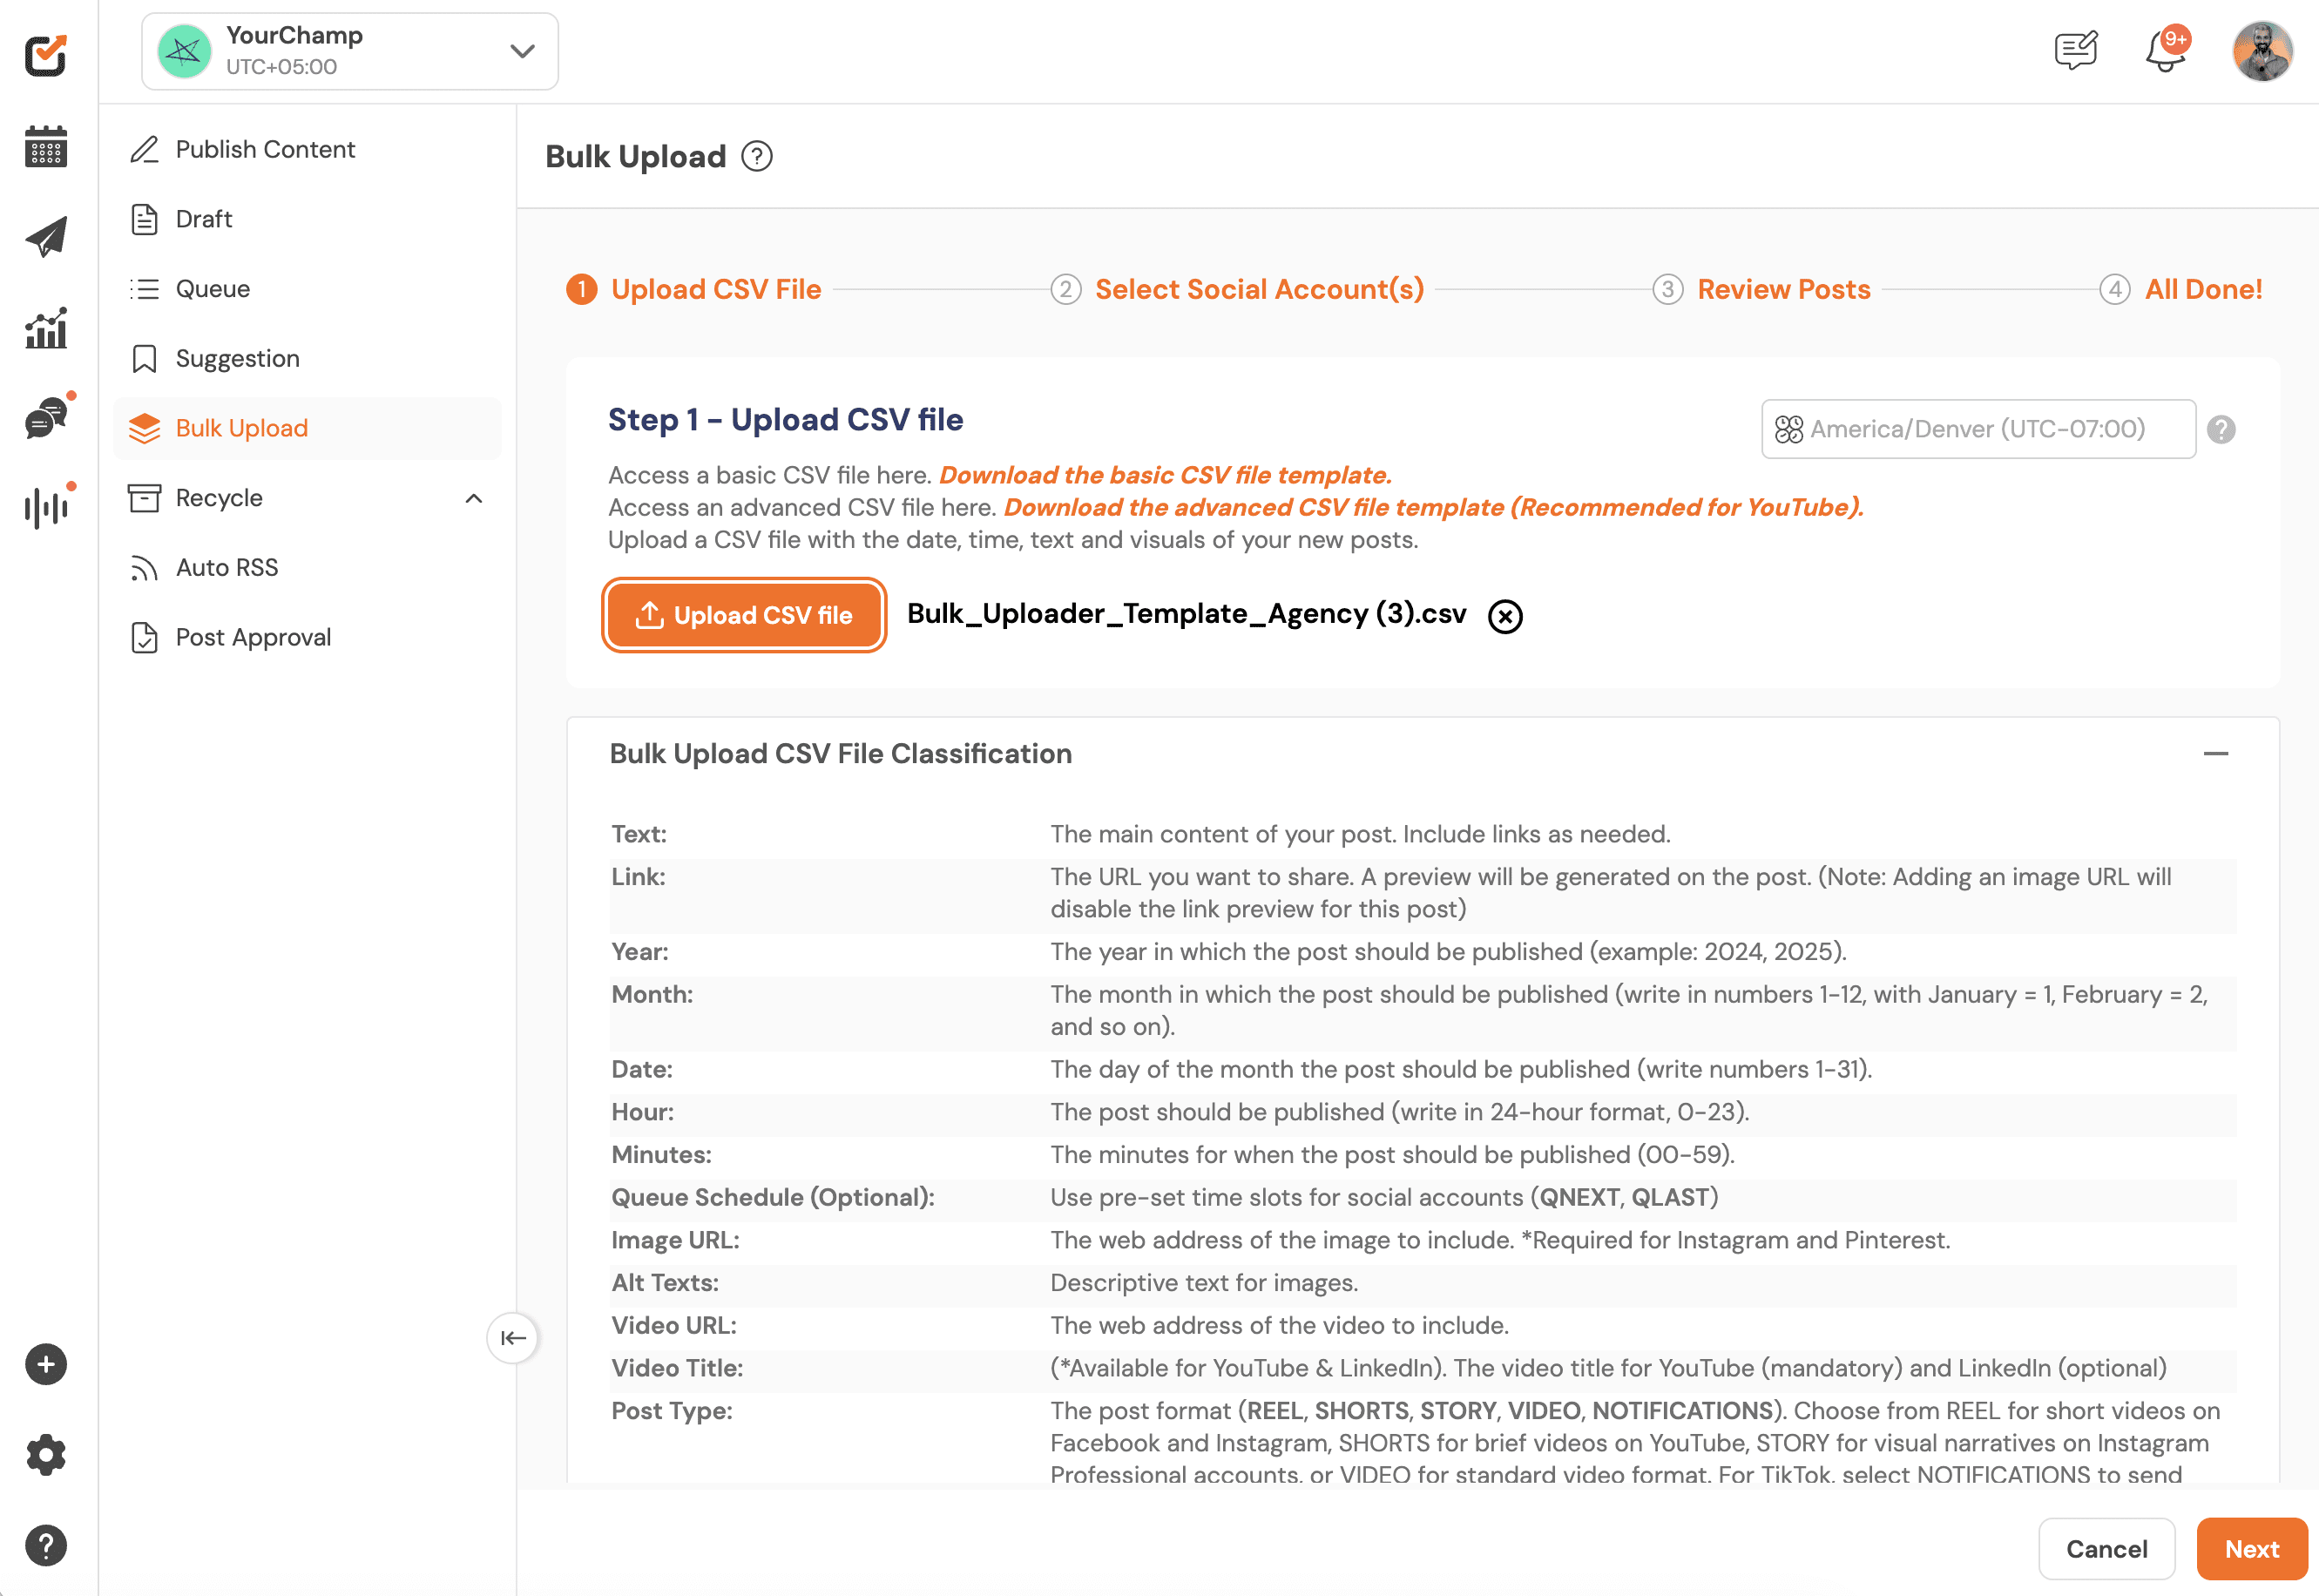2319x1596 pixels.
Task: Click the notification bell with 9+ badge
Action: (2165, 52)
